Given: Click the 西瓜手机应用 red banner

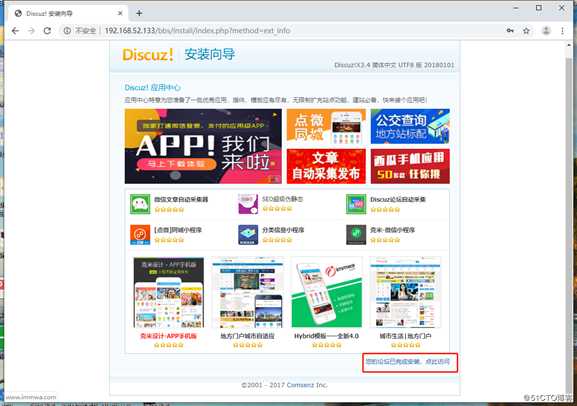Looking at the screenshot, I should 410,166.
